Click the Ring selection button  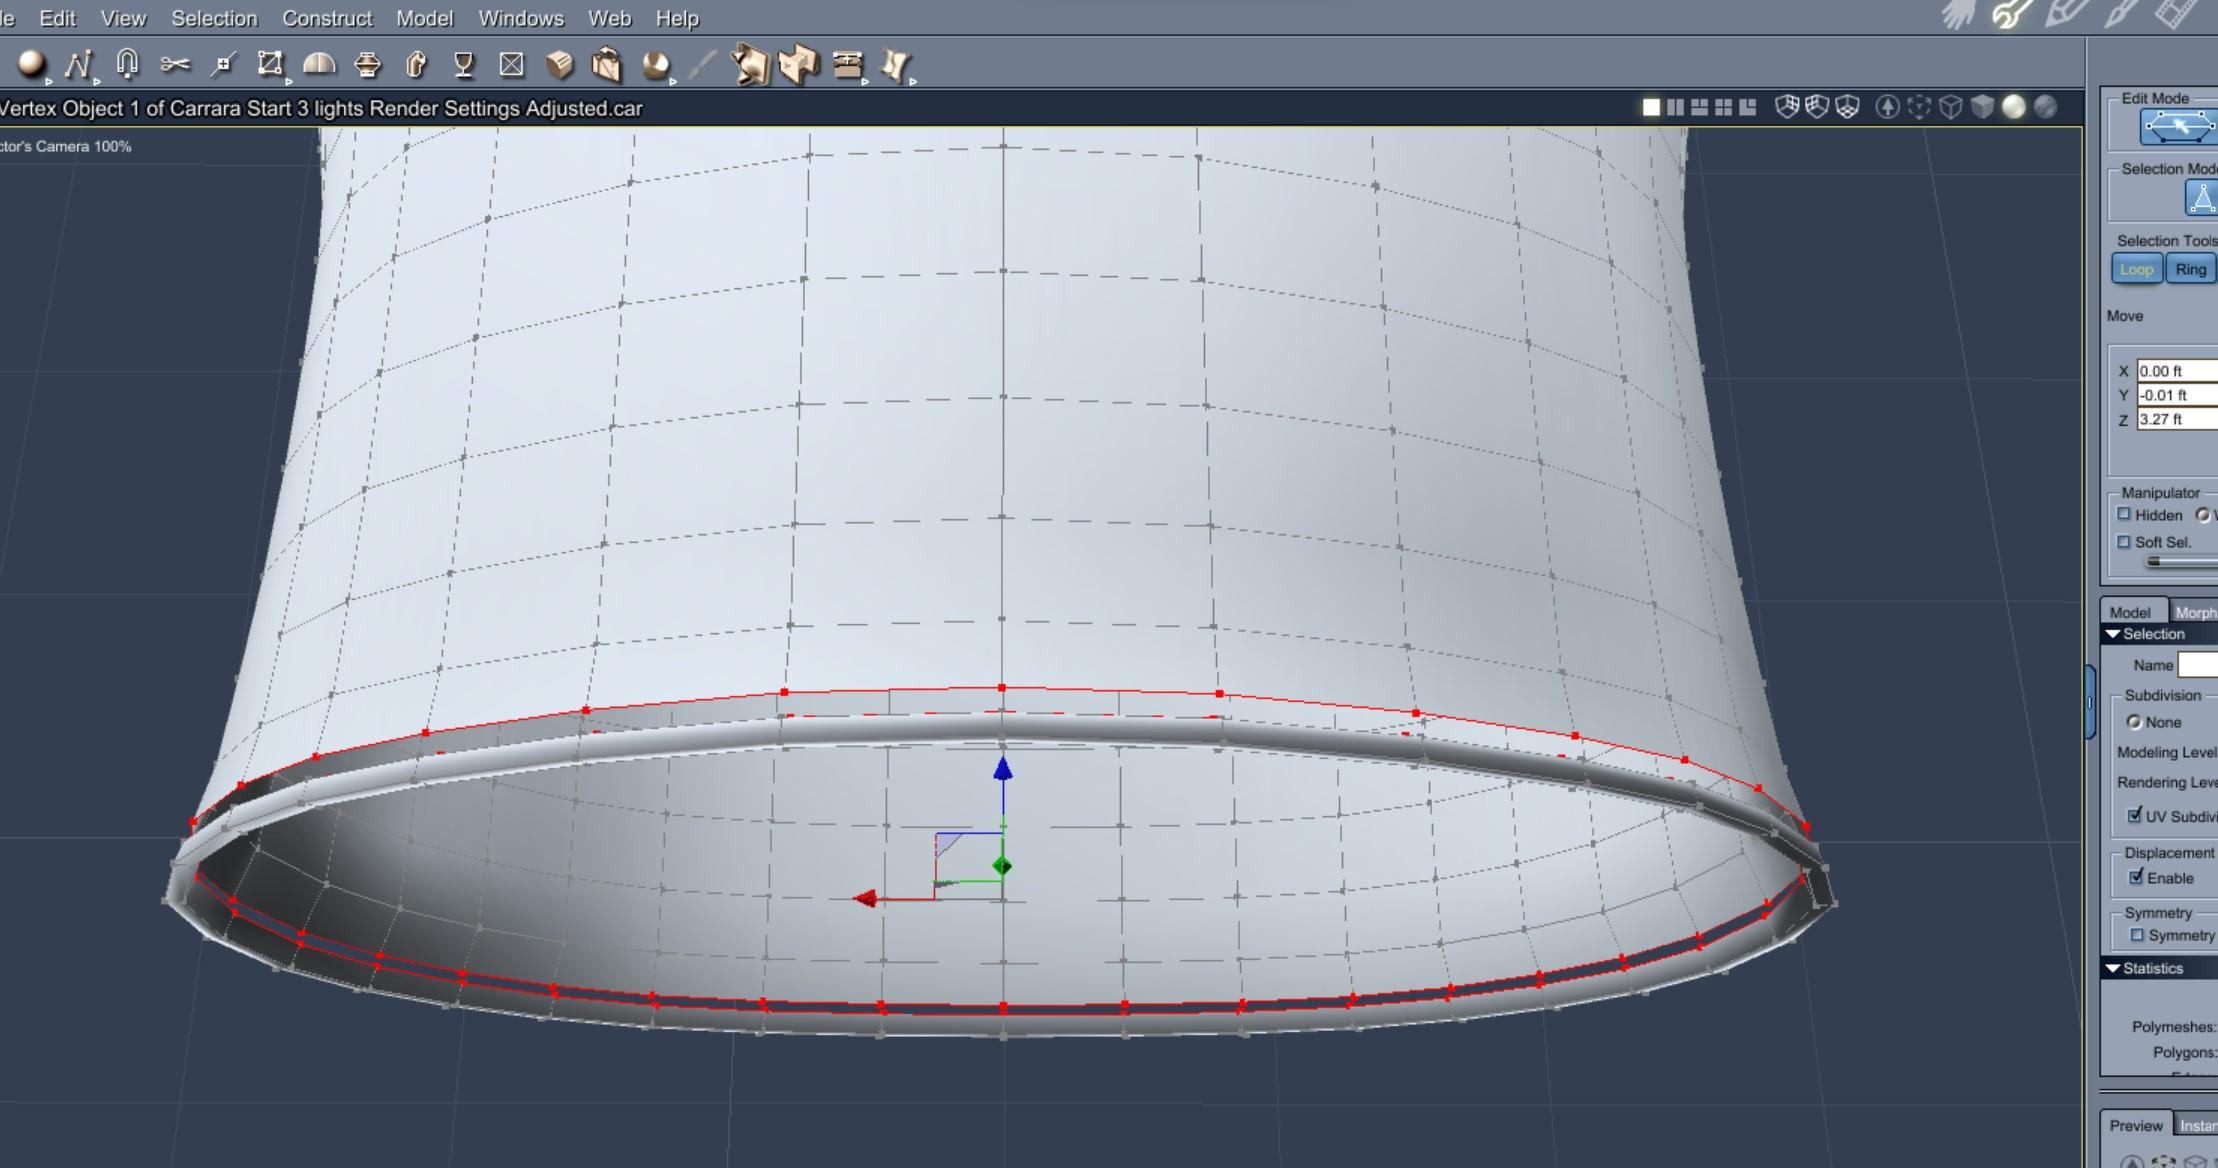(2190, 269)
